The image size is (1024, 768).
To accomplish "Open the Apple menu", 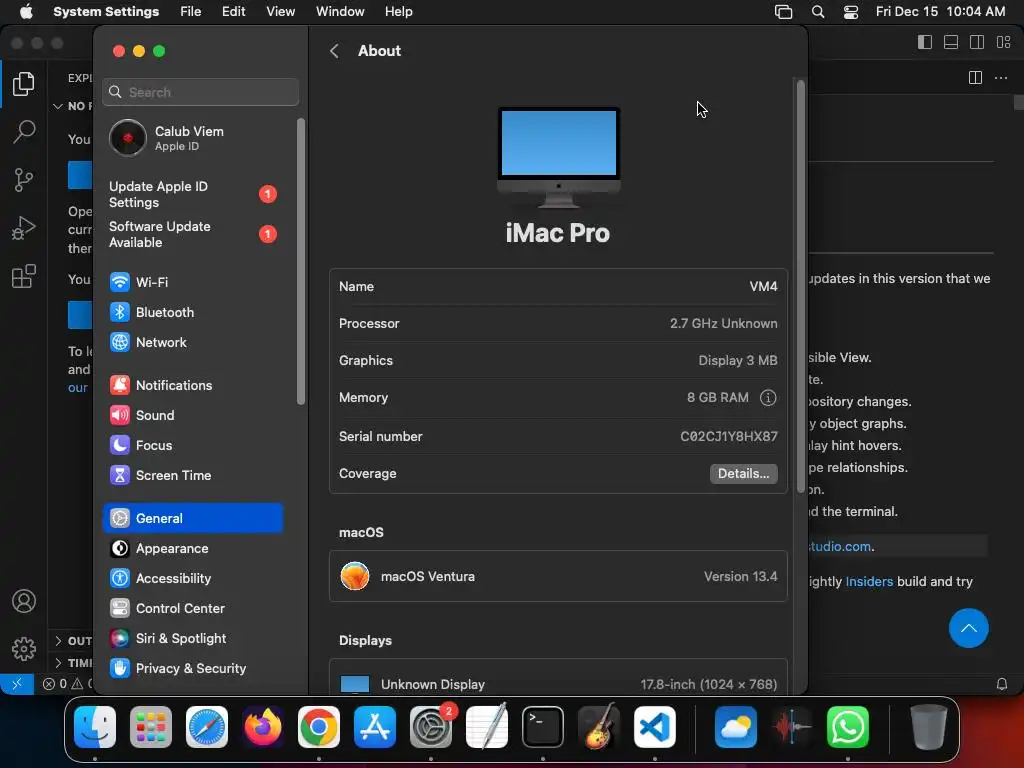I will click(26, 12).
